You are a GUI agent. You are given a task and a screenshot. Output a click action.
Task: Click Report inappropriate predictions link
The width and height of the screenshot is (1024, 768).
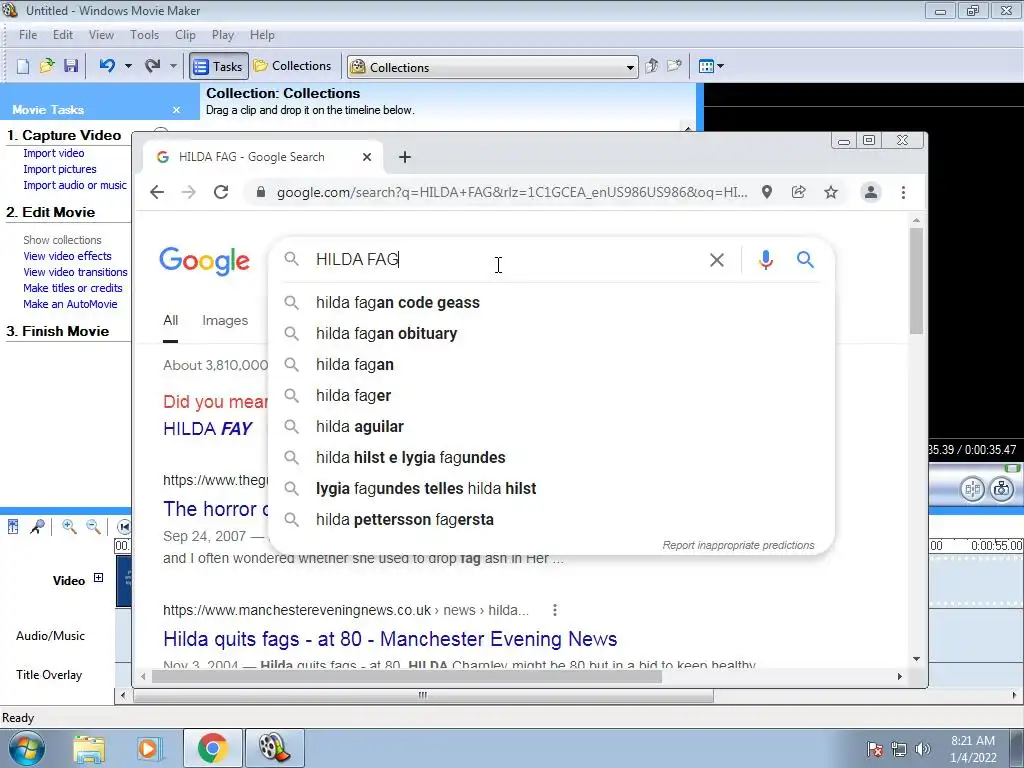(x=739, y=545)
